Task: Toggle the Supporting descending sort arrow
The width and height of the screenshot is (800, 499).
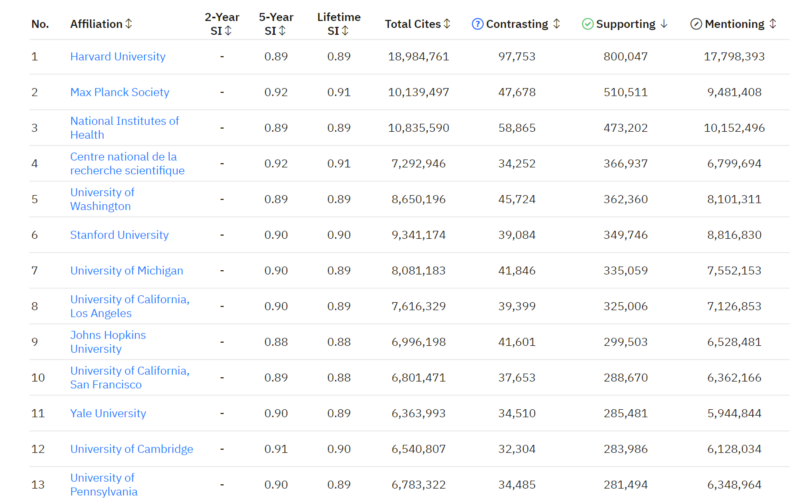Action: (664, 24)
